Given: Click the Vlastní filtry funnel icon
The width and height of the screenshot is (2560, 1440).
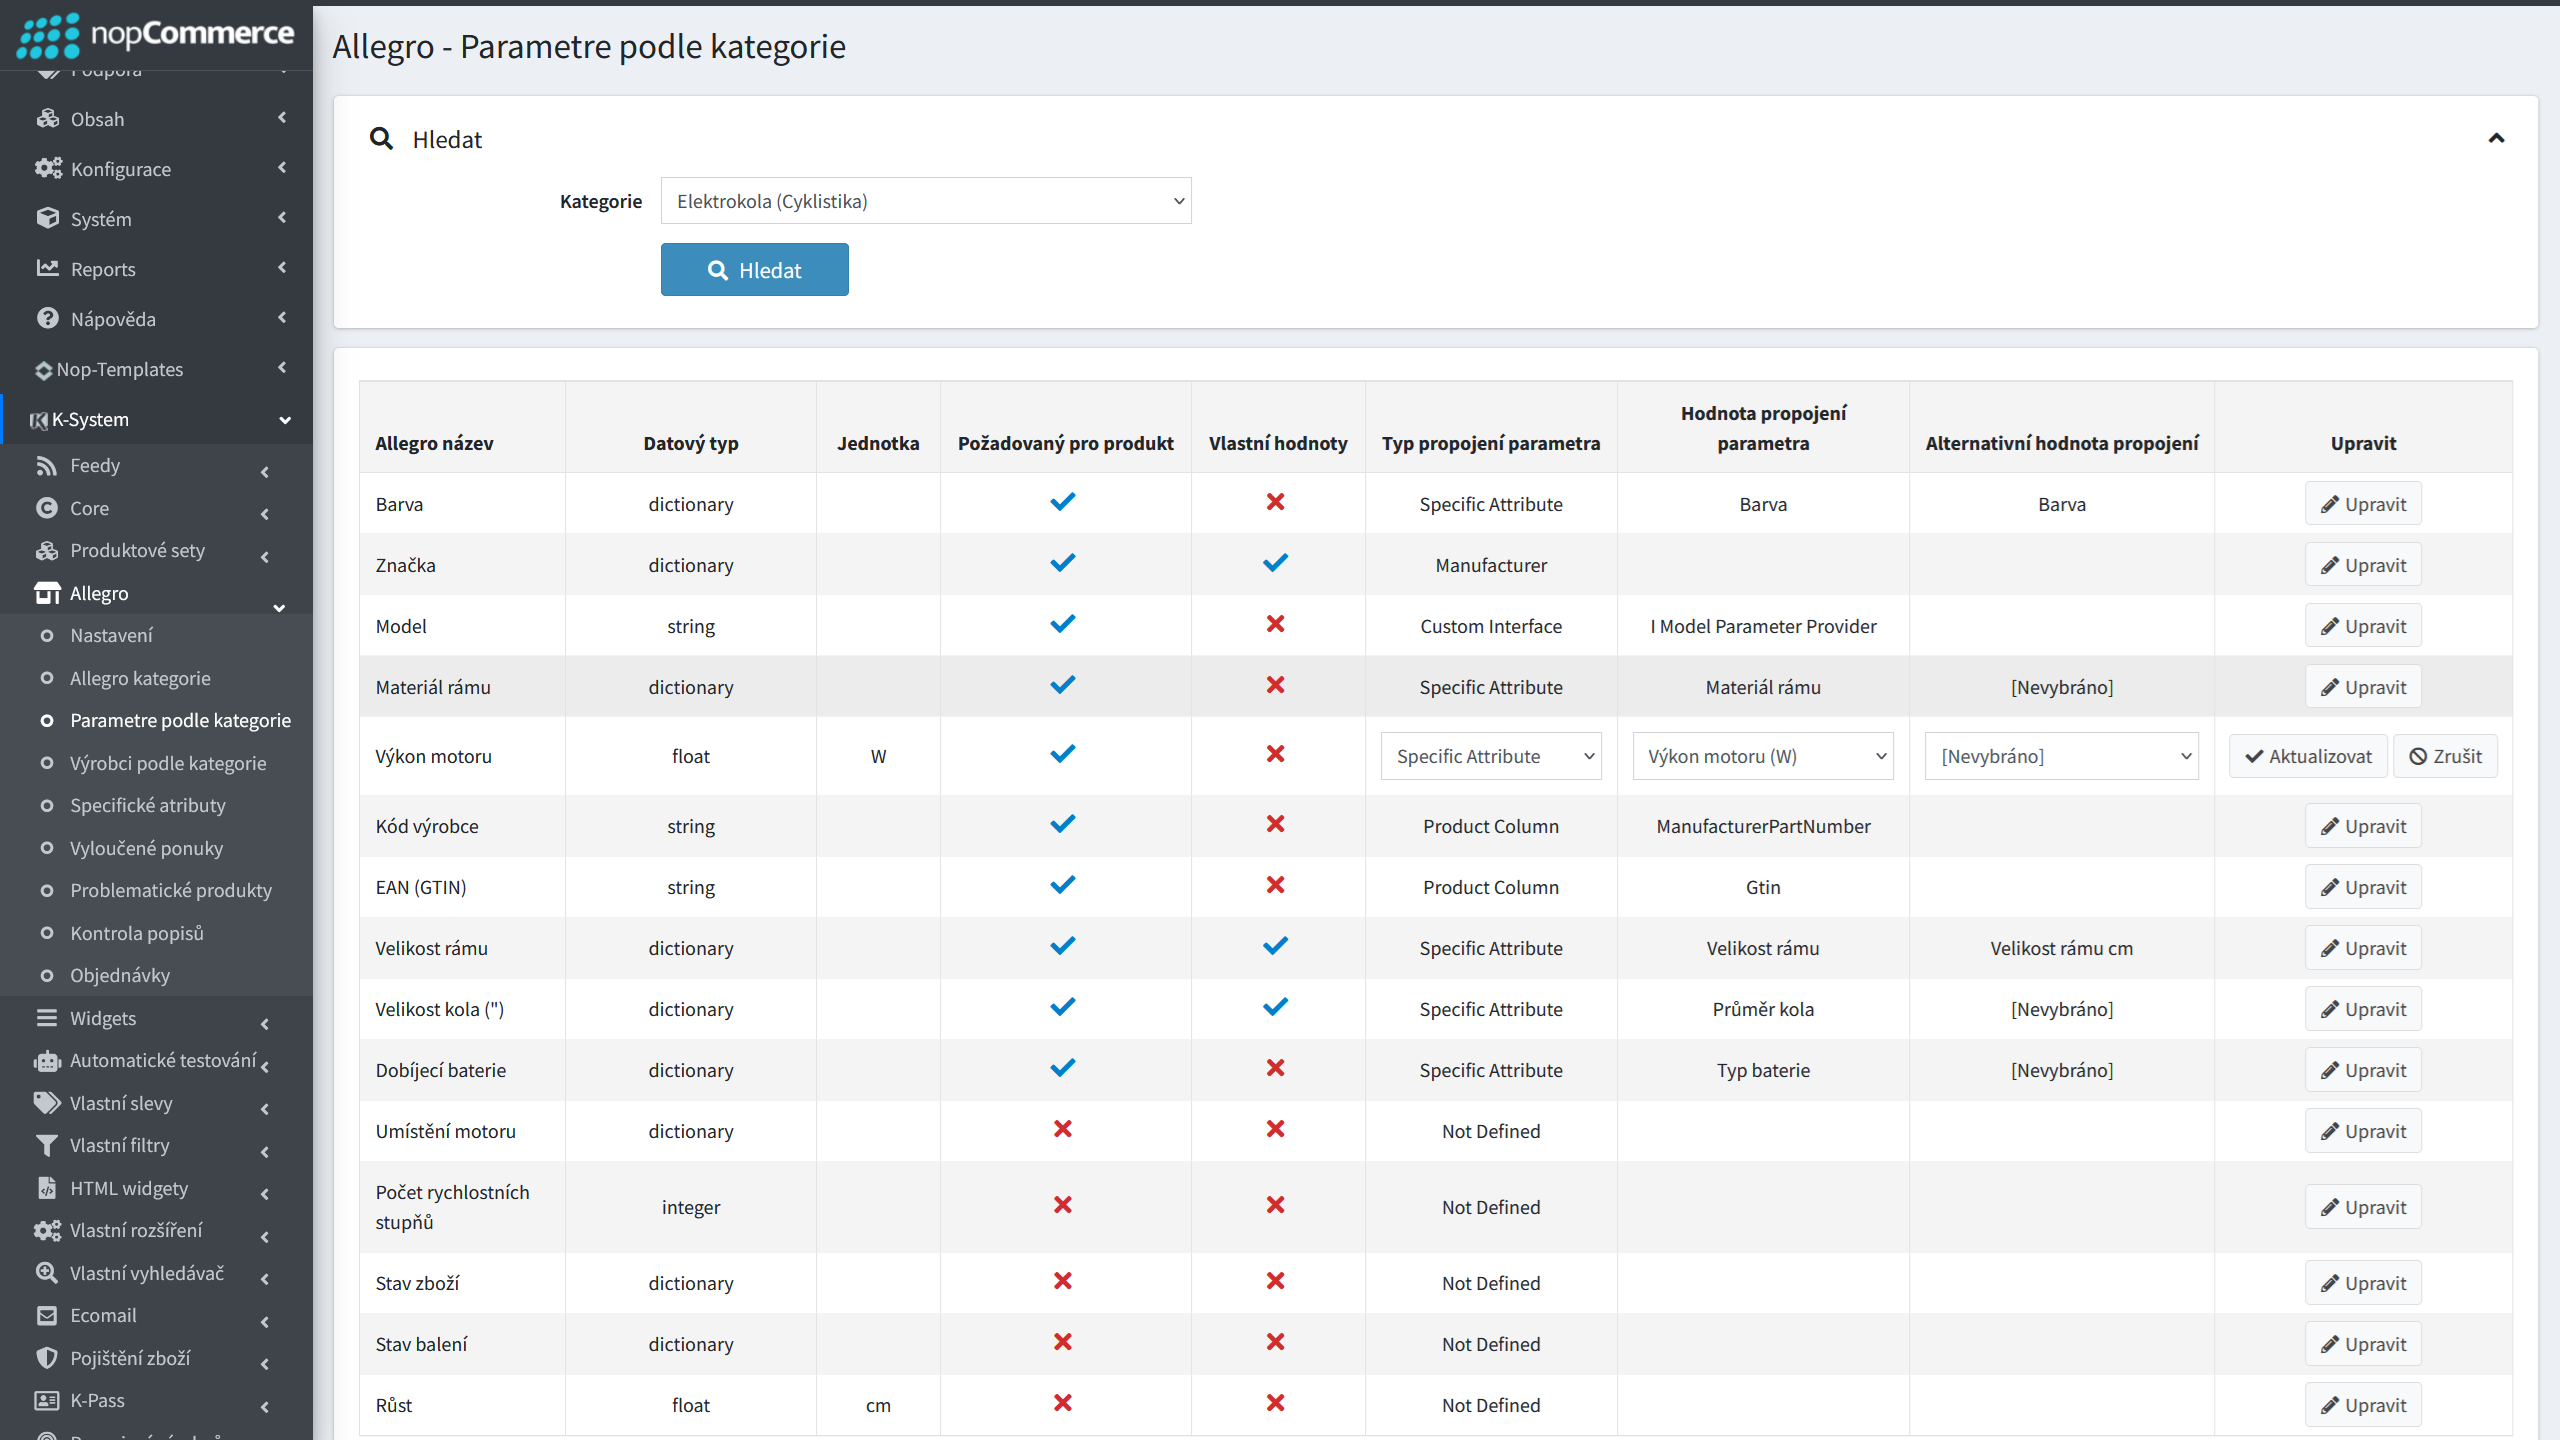Looking at the screenshot, I should 47,1145.
